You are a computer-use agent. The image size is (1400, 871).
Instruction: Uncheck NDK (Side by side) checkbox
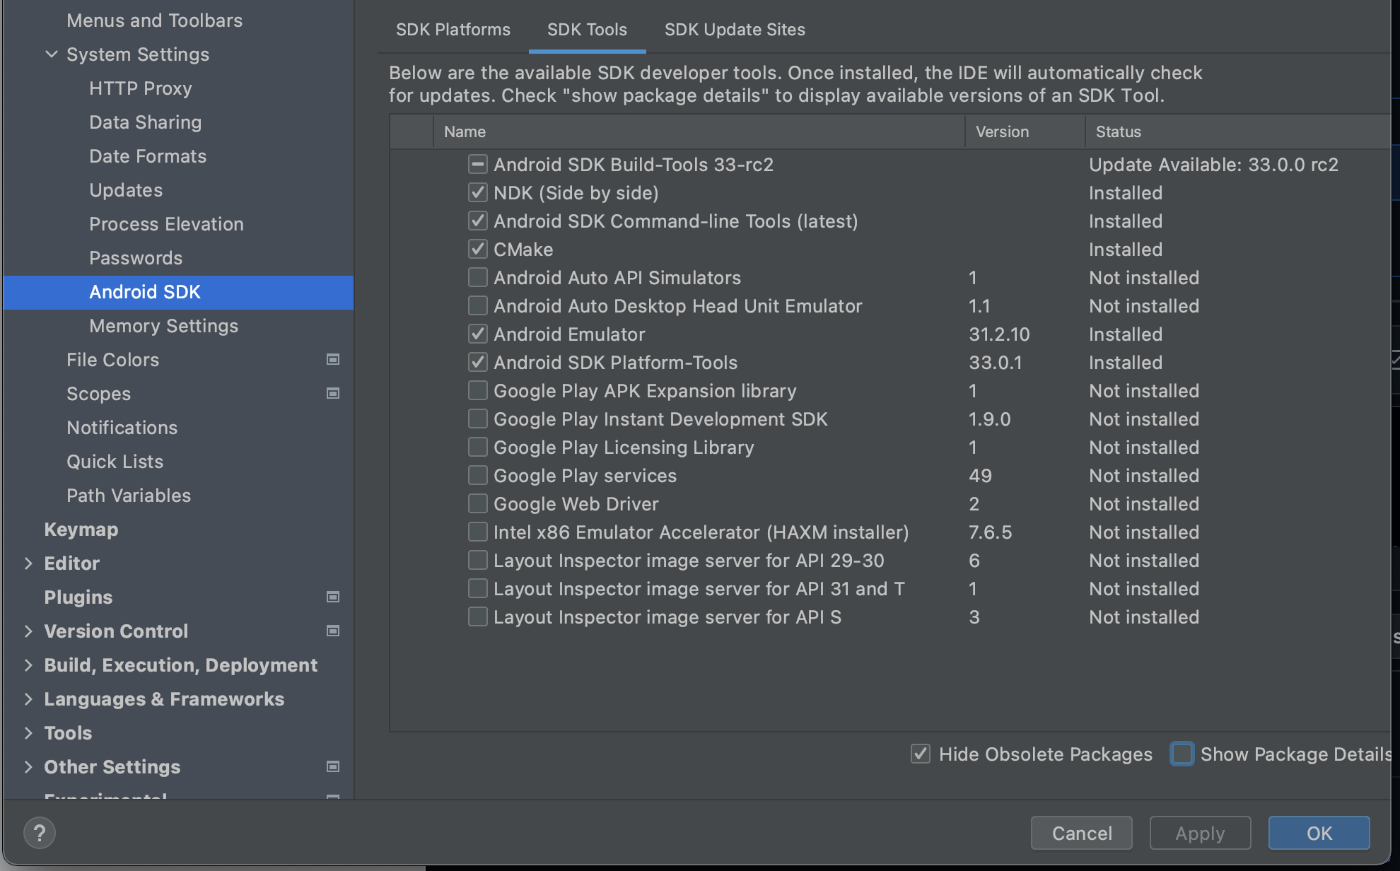(x=478, y=192)
